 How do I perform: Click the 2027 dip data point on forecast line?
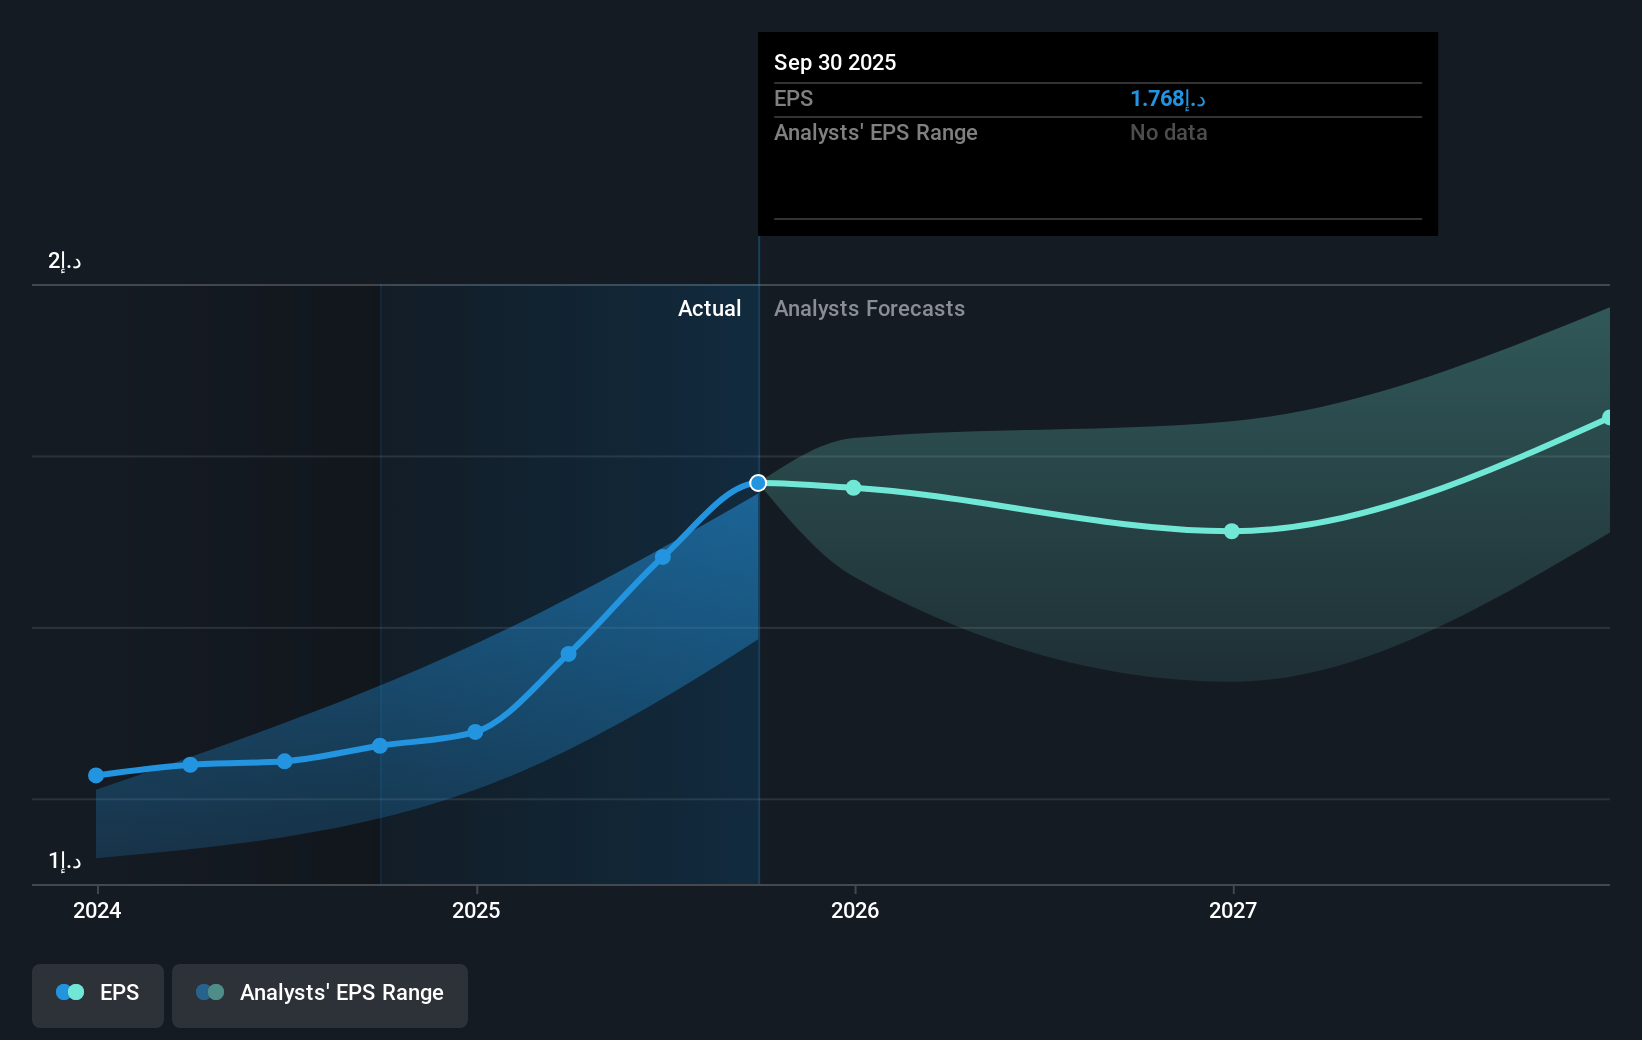coord(1232,532)
